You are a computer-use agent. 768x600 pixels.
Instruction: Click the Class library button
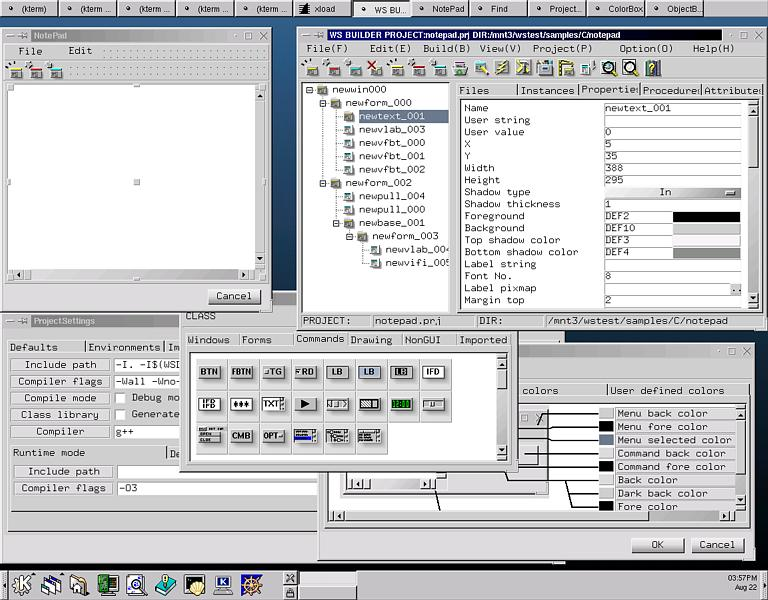[60, 414]
